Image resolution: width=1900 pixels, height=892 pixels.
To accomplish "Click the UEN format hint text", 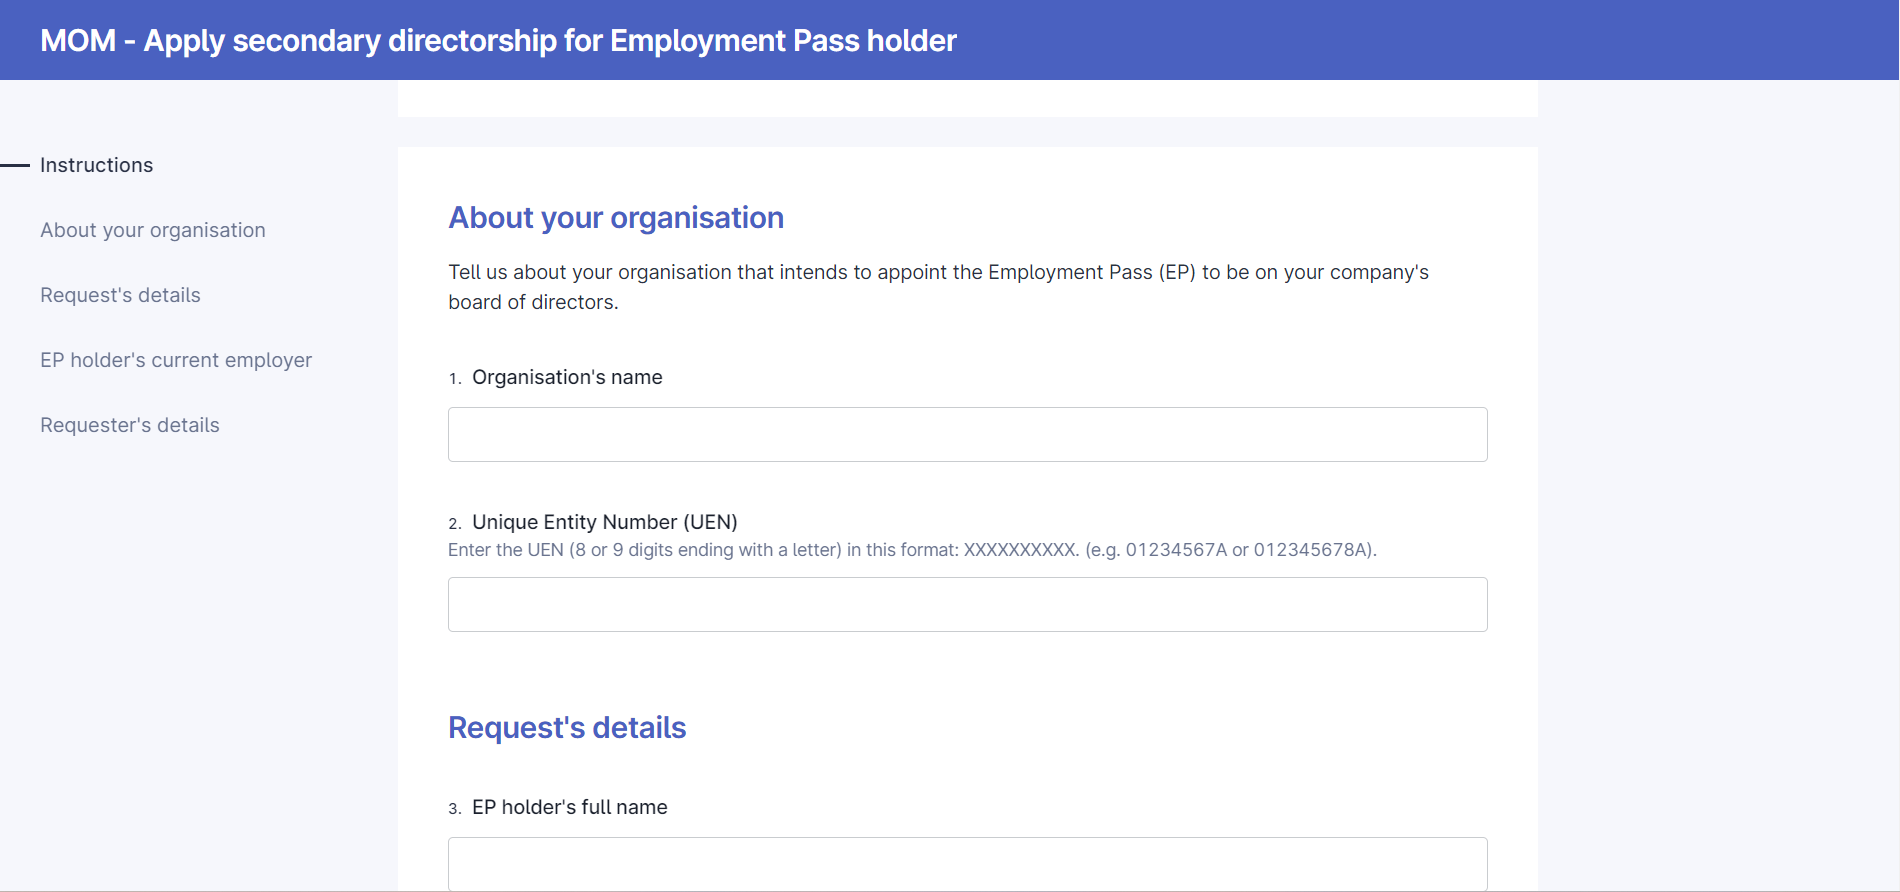I will (x=912, y=550).
